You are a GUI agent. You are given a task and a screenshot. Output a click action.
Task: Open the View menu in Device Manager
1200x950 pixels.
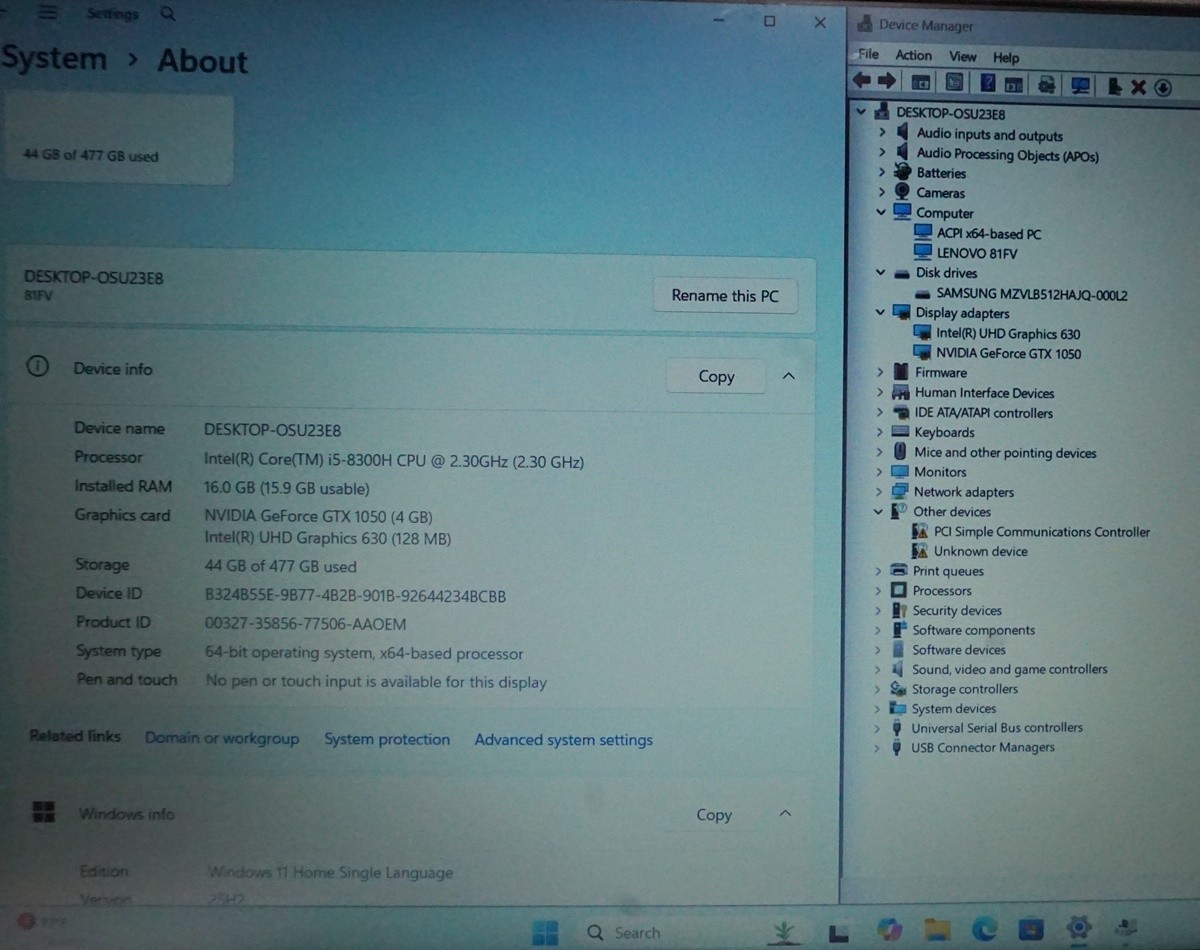pos(962,57)
